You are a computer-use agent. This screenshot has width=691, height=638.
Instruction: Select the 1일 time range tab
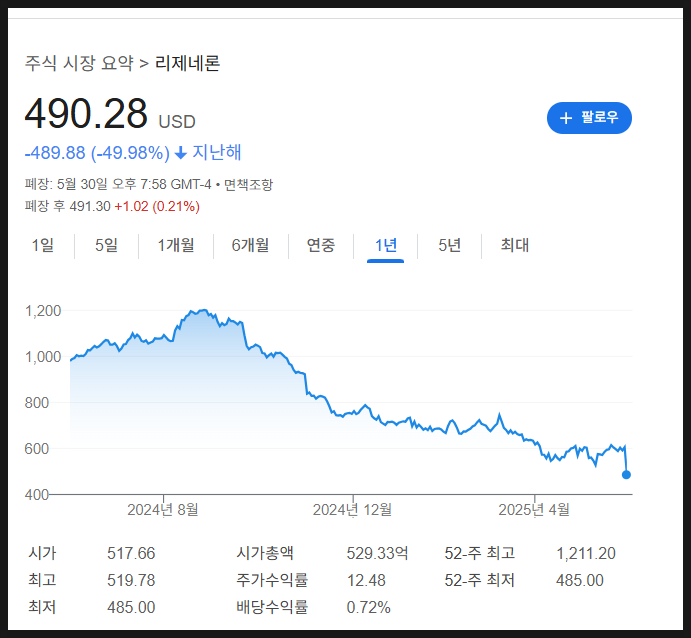pyautogui.click(x=43, y=245)
